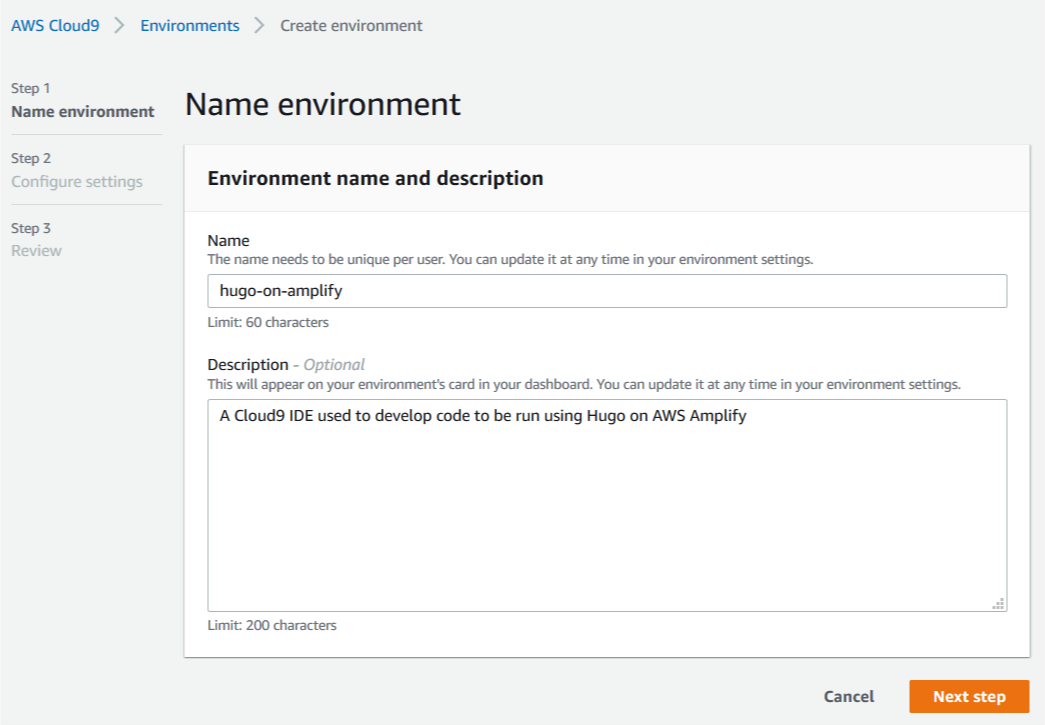Image resolution: width=1045 pixels, height=725 pixels.
Task: Click the Next step button
Action: (x=968, y=696)
